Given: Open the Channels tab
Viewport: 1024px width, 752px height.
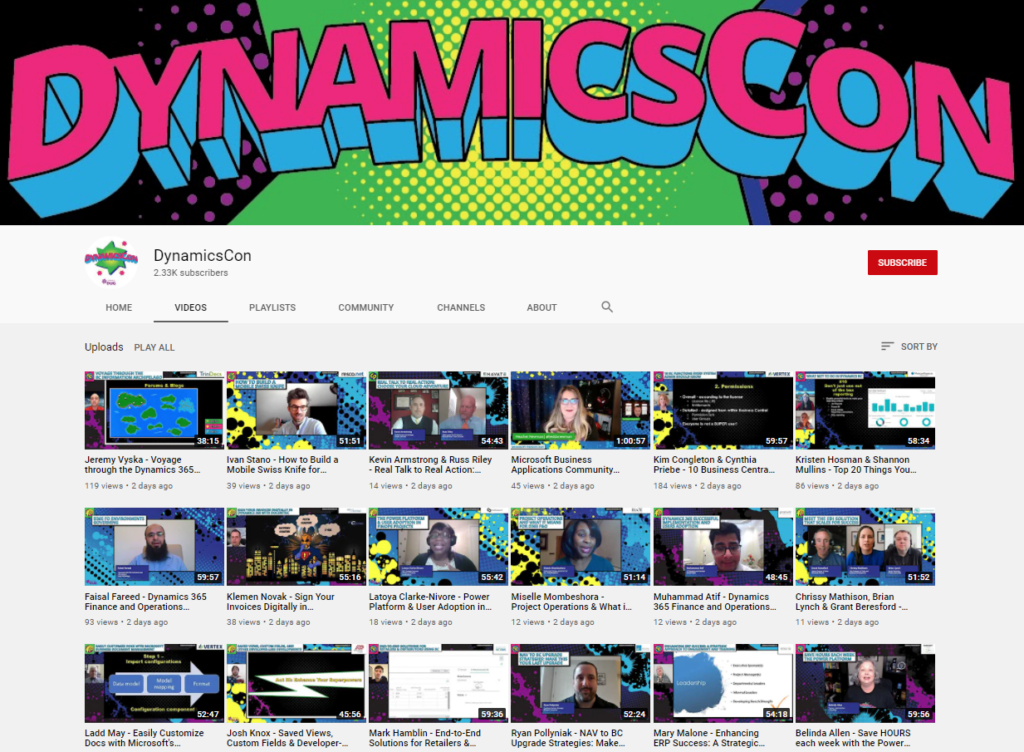Looking at the screenshot, I should click(x=461, y=307).
